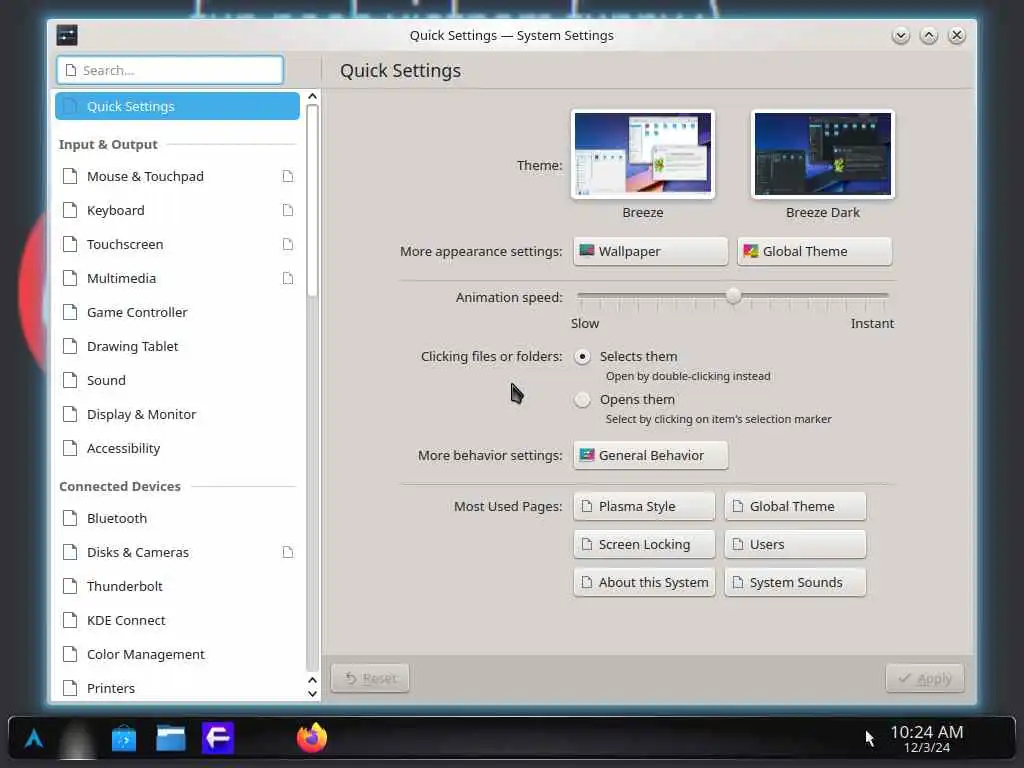Open file manager from taskbar
Viewport: 1024px width, 768px height.
point(170,739)
